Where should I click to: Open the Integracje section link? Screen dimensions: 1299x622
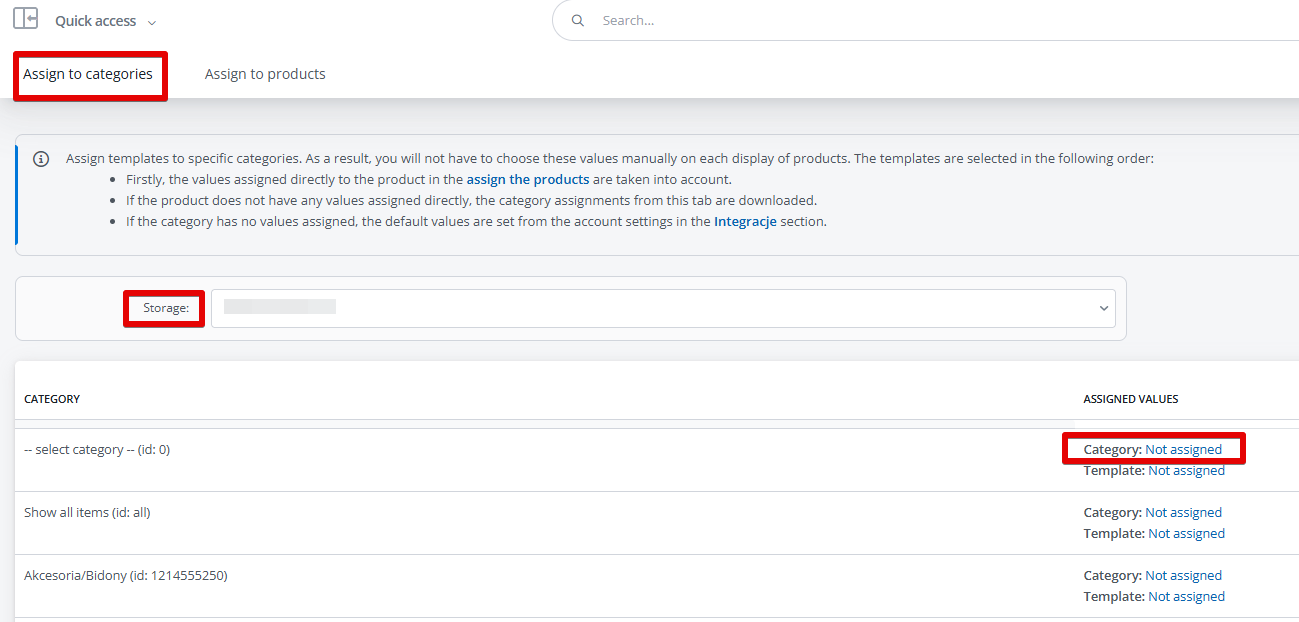pyautogui.click(x=744, y=221)
